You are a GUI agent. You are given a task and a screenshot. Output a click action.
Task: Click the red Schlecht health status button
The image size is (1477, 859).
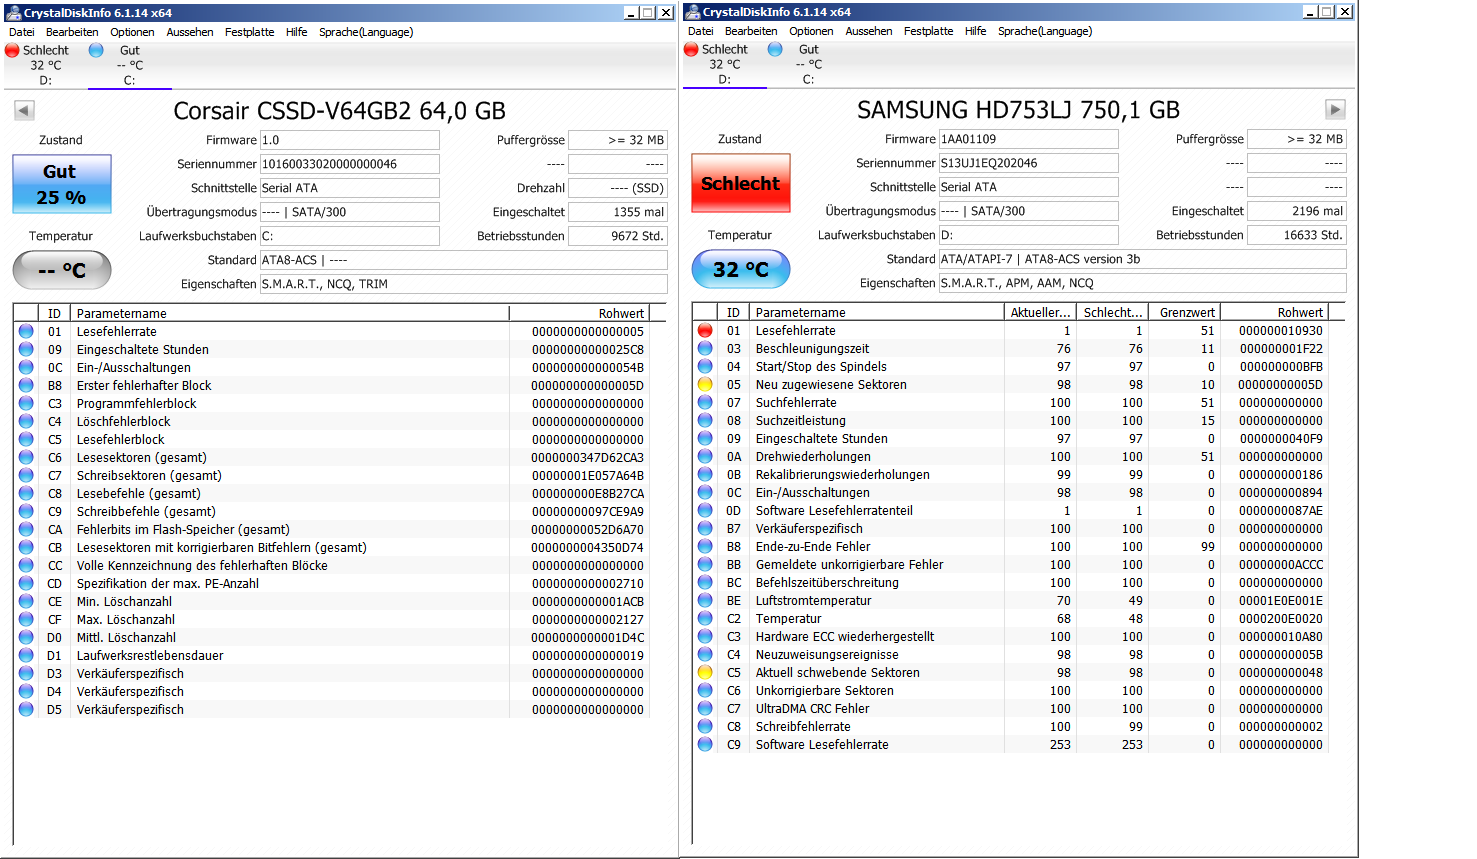pyautogui.click(x=741, y=183)
